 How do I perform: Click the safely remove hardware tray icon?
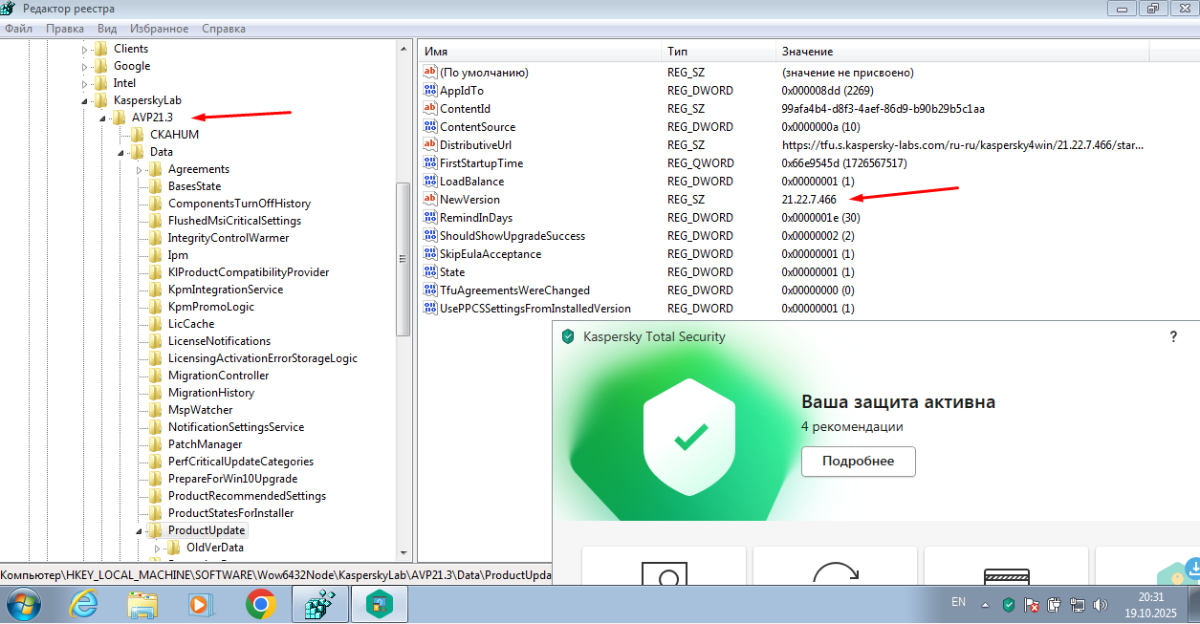1055,604
